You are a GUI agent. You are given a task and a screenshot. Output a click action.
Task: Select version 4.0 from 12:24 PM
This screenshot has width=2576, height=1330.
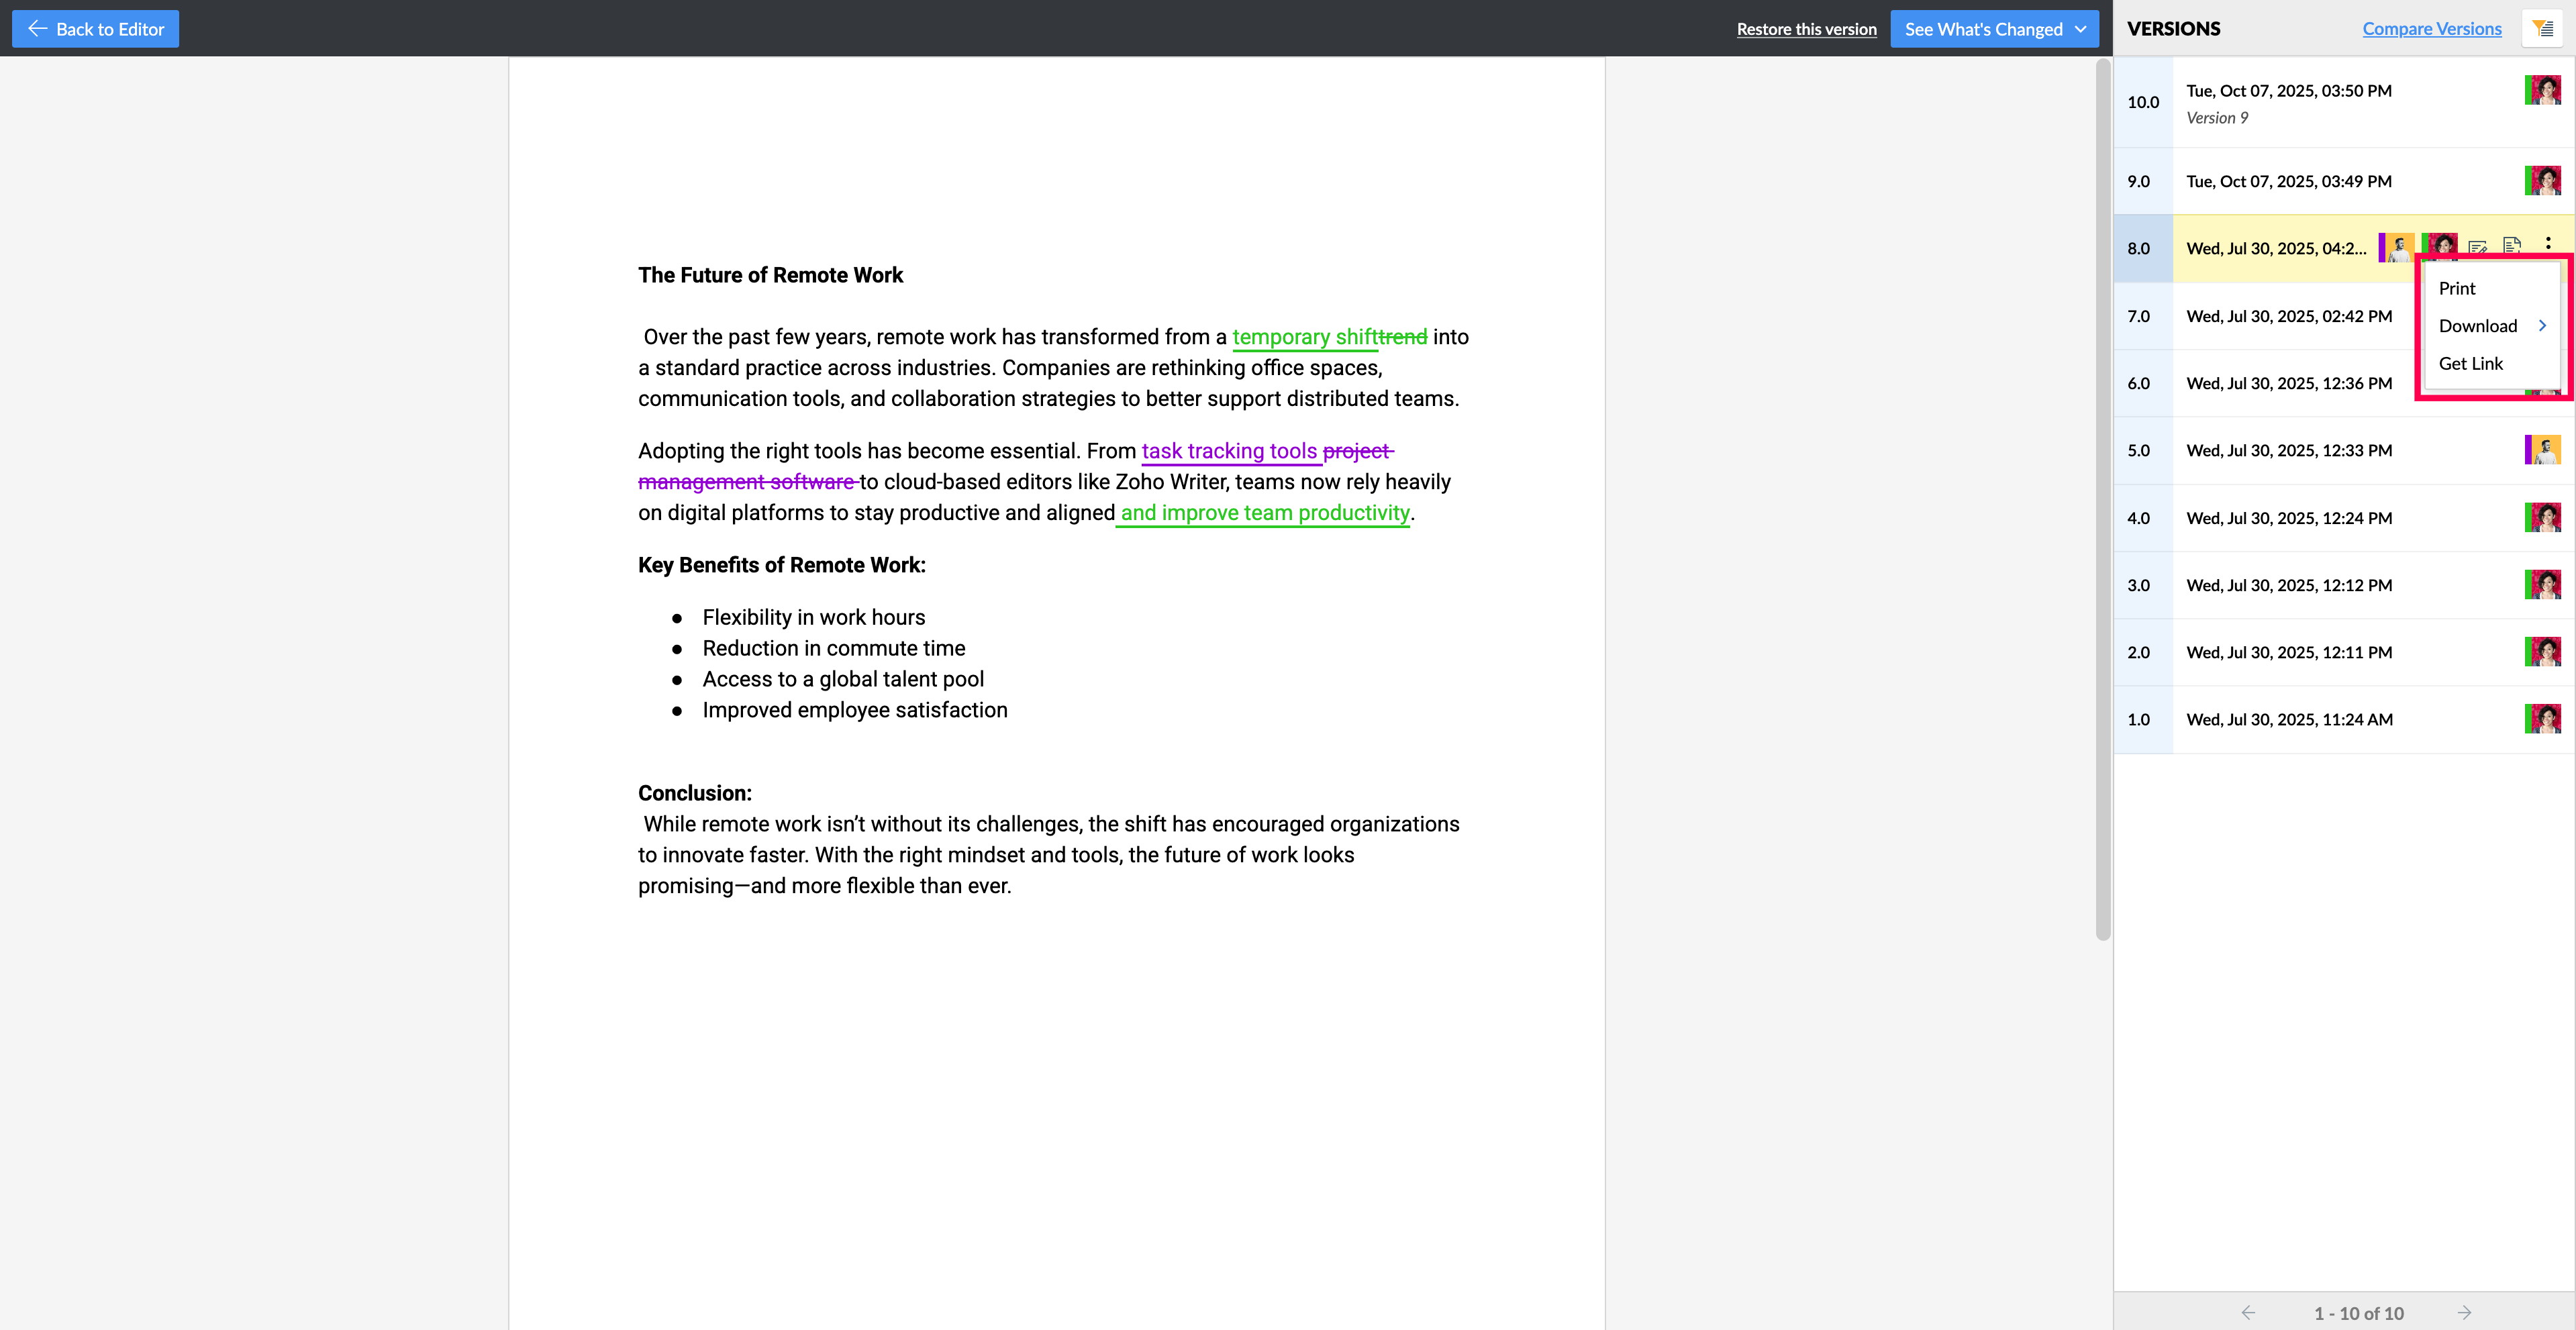[x=2288, y=518]
